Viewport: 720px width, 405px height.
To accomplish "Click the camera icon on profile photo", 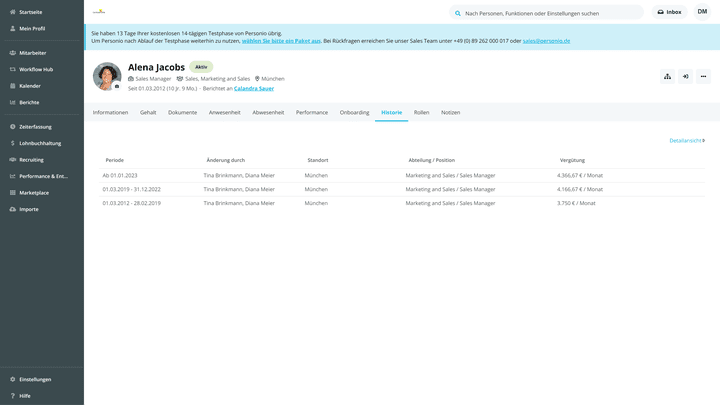I will 117,87.
